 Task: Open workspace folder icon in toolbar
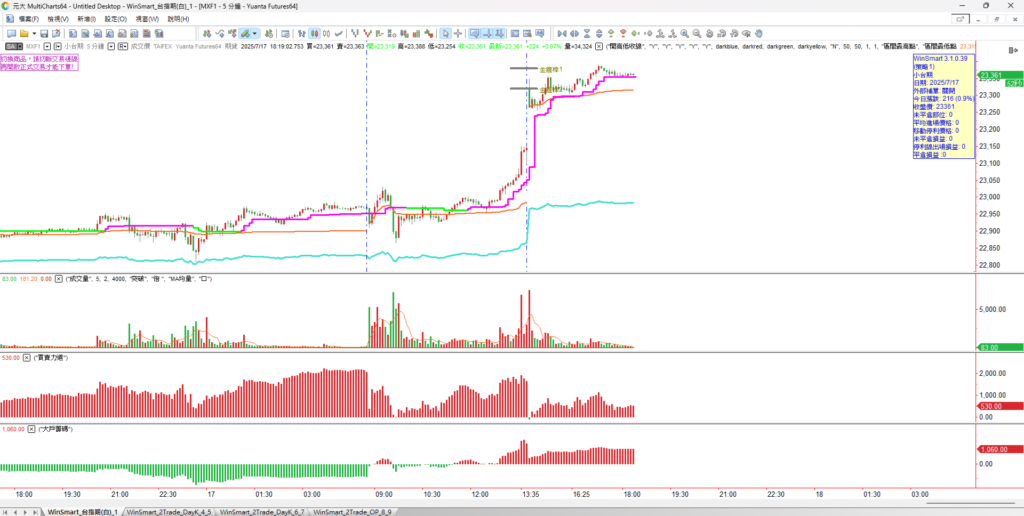pyautogui.click(x=24, y=33)
